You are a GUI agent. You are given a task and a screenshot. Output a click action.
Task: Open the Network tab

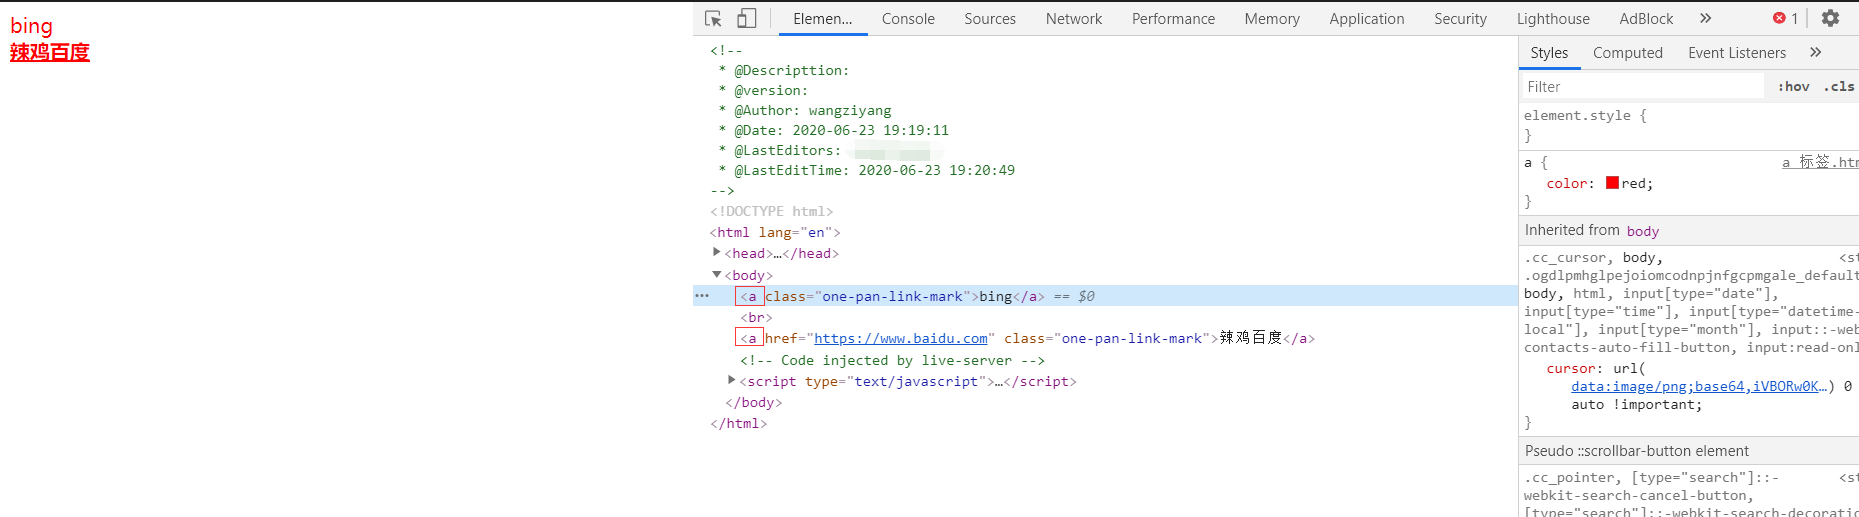pos(1074,19)
